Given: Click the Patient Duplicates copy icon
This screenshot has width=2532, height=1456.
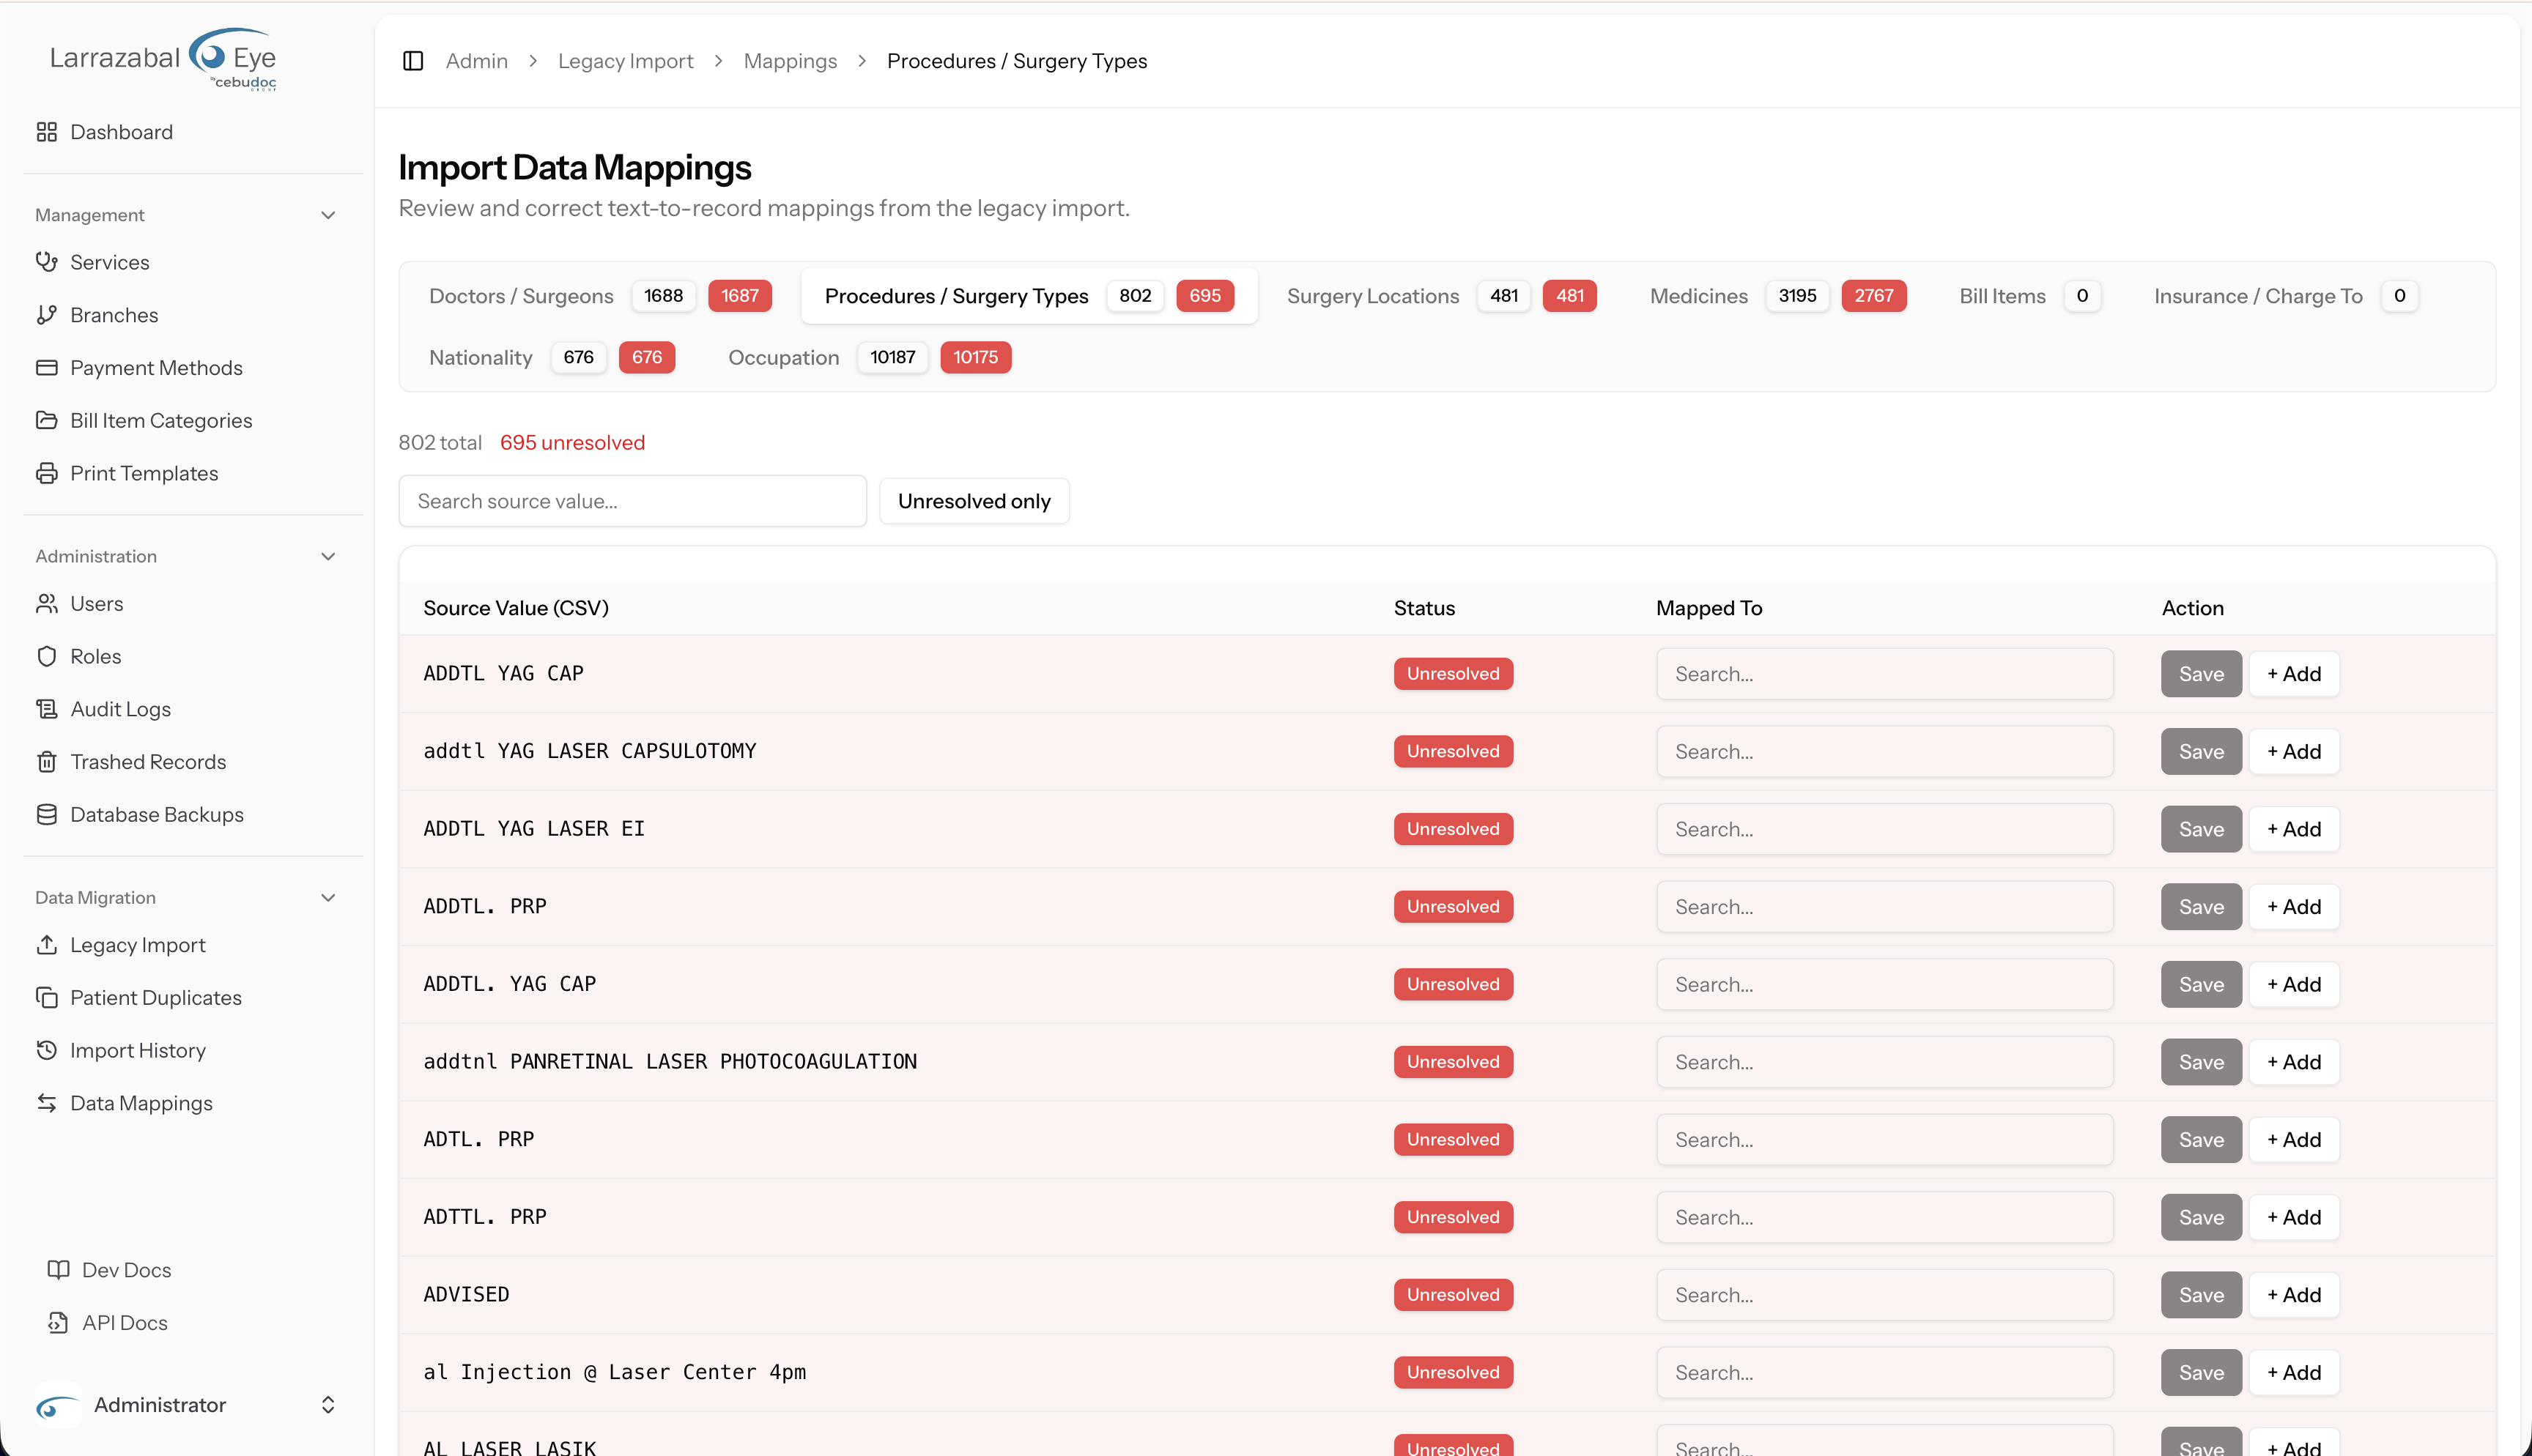Looking at the screenshot, I should pos(47,998).
